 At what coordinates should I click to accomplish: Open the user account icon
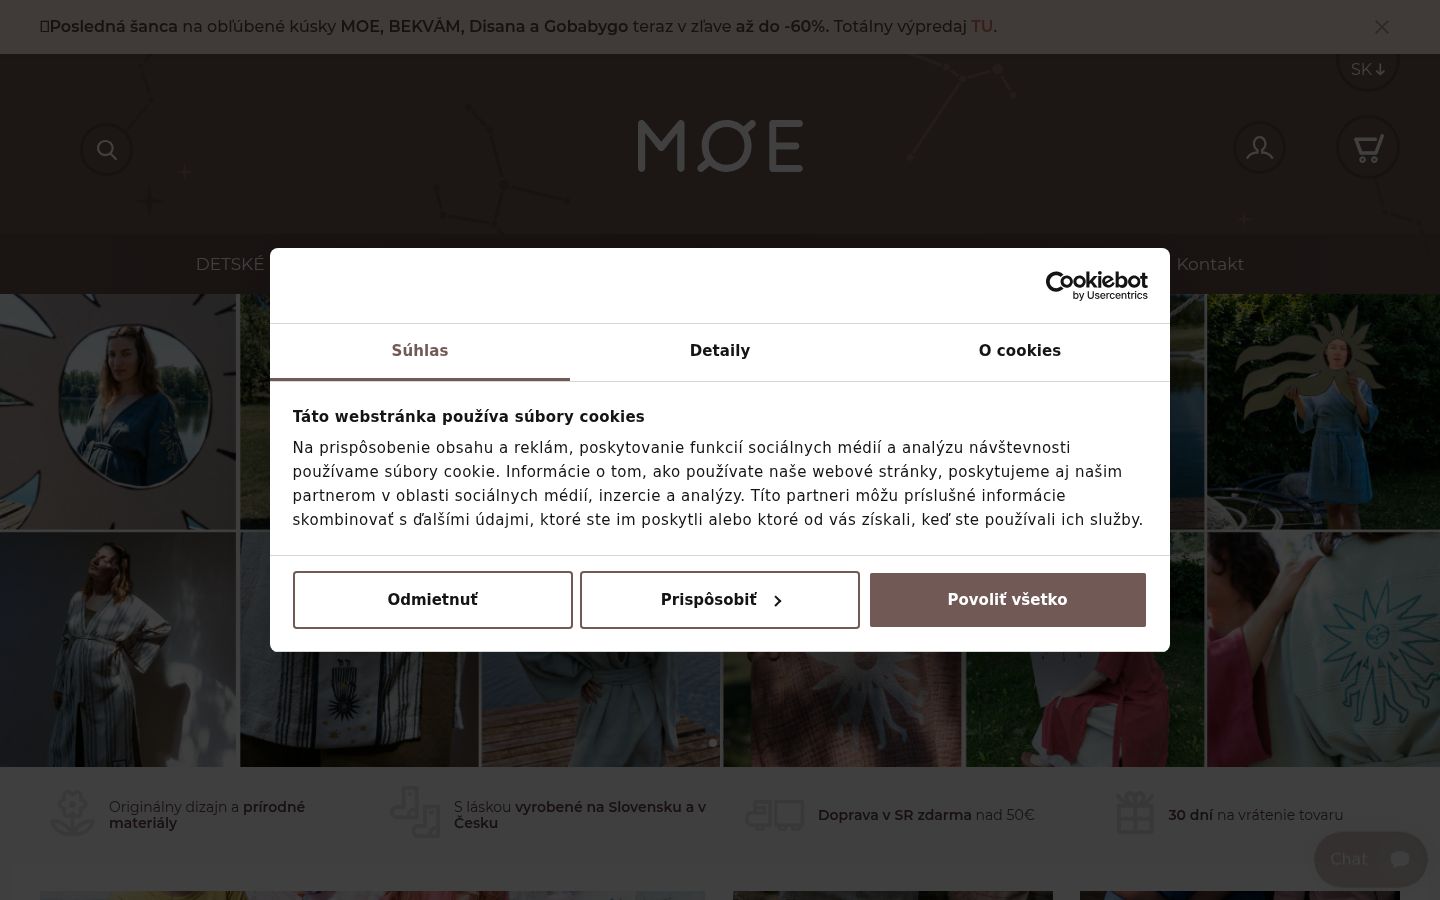pyautogui.click(x=1259, y=148)
